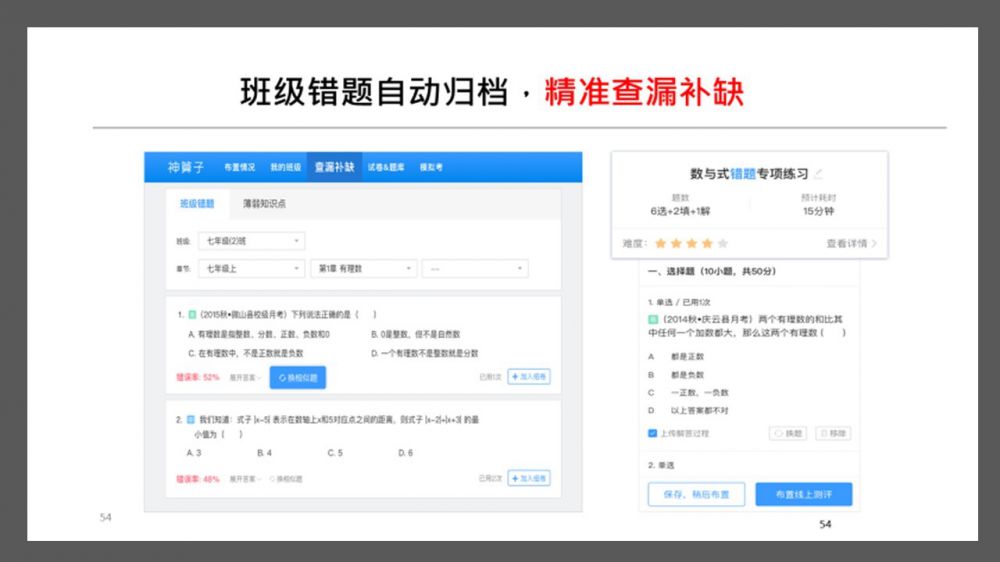
Task: Click the green tag icon on question 1
Action: (192, 314)
